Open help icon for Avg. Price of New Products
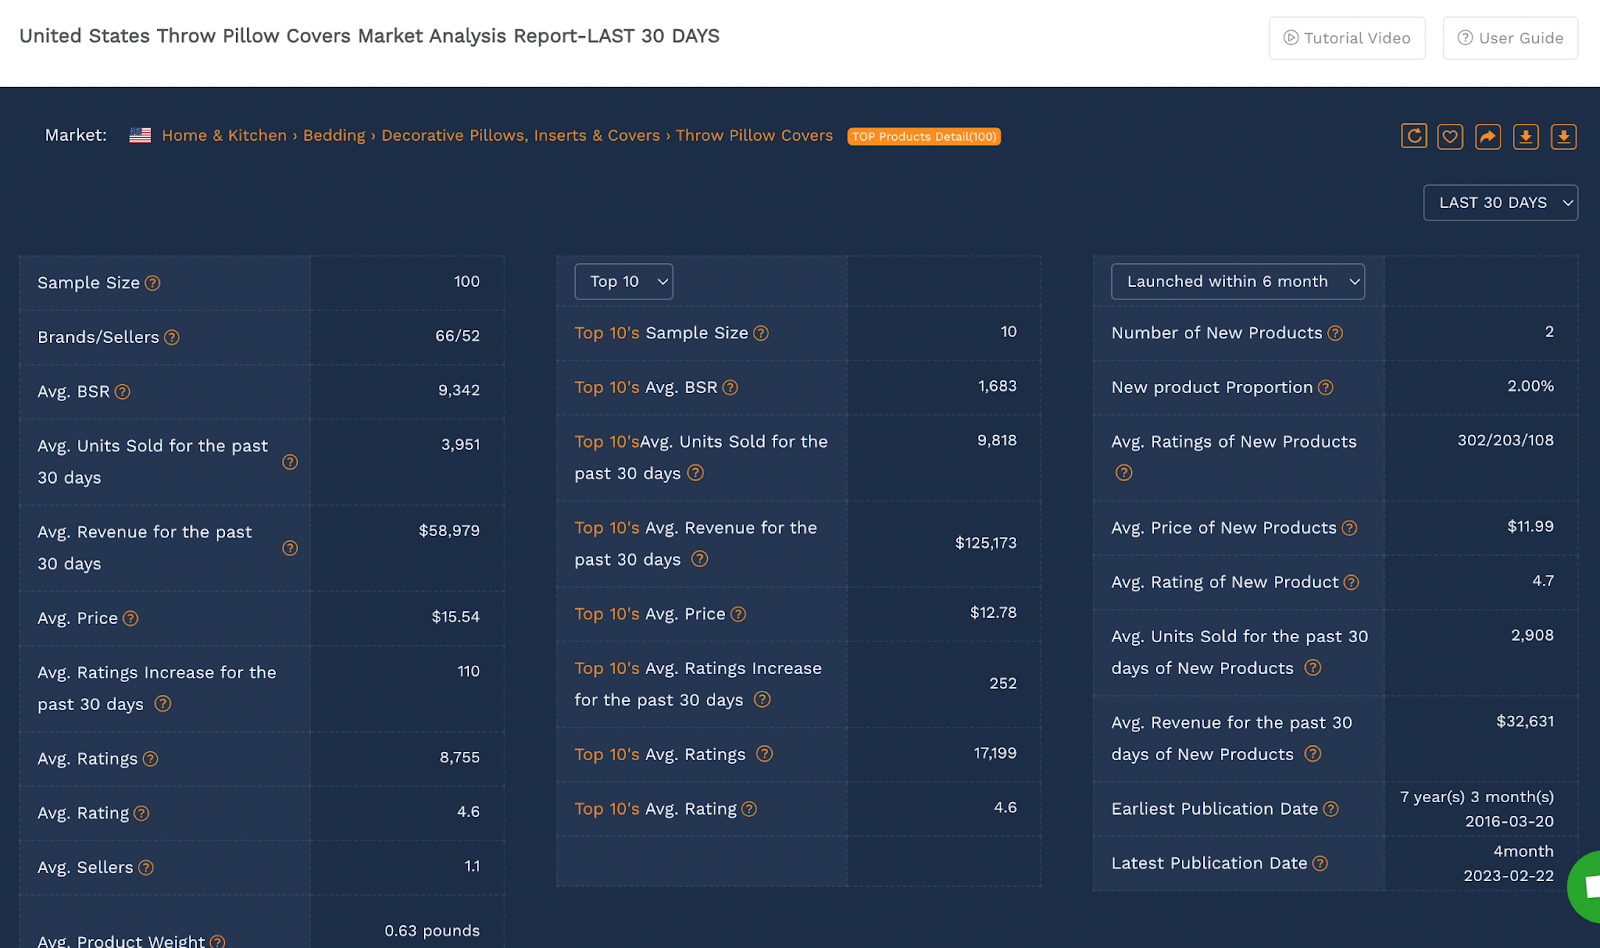The width and height of the screenshot is (1600, 948). click(1349, 528)
